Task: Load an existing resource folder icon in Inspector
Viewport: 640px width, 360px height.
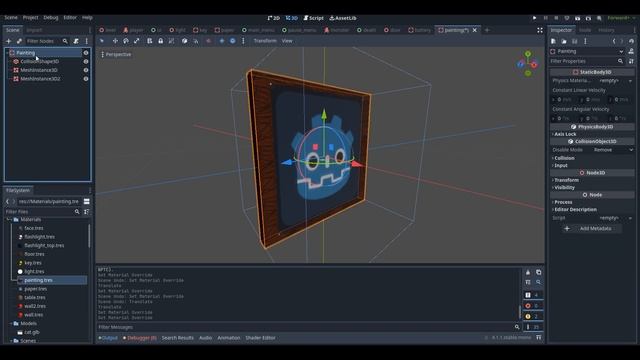Action: (564, 41)
